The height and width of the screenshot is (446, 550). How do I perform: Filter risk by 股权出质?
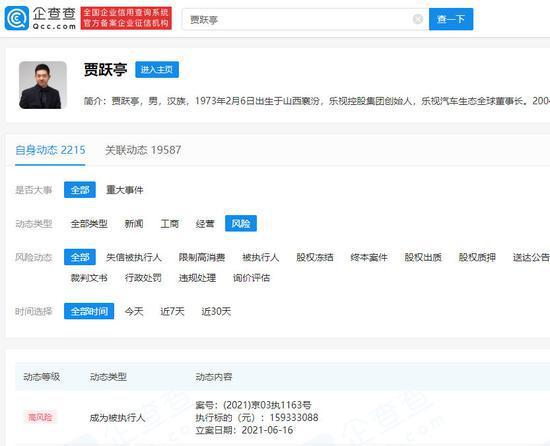point(423,257)
